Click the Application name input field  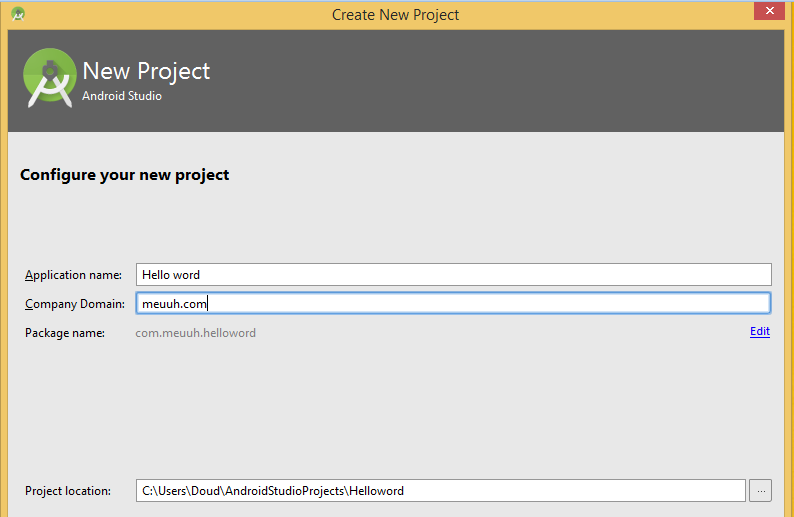coord(453,274)
